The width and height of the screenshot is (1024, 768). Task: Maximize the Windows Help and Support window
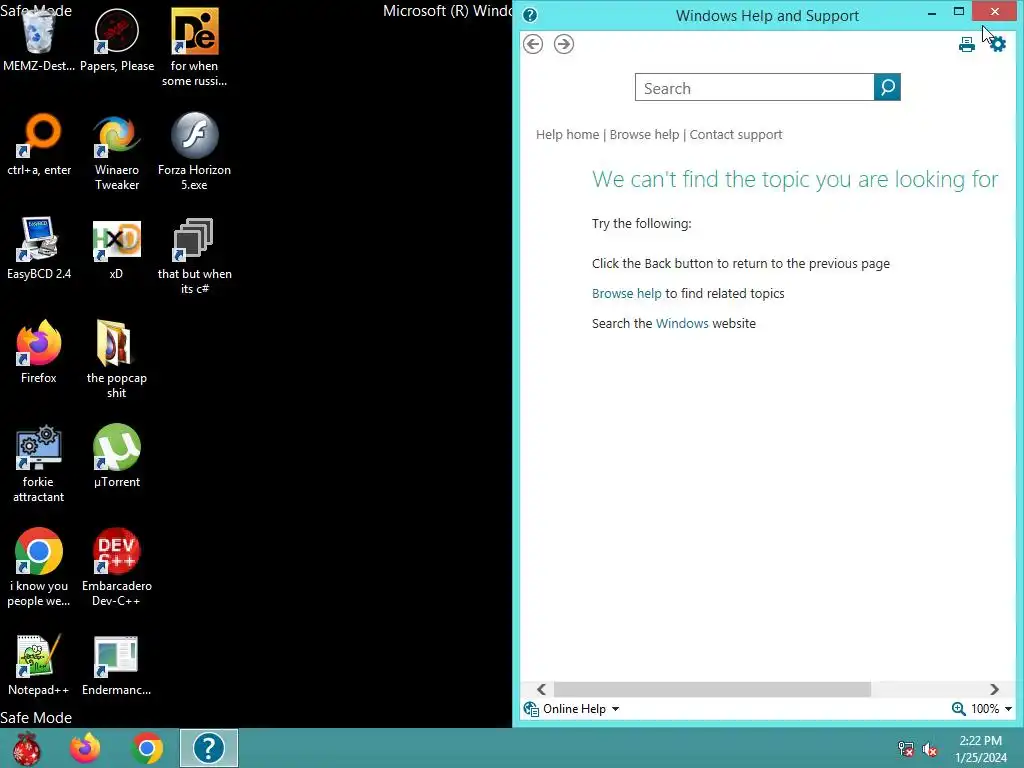(959, 11)
